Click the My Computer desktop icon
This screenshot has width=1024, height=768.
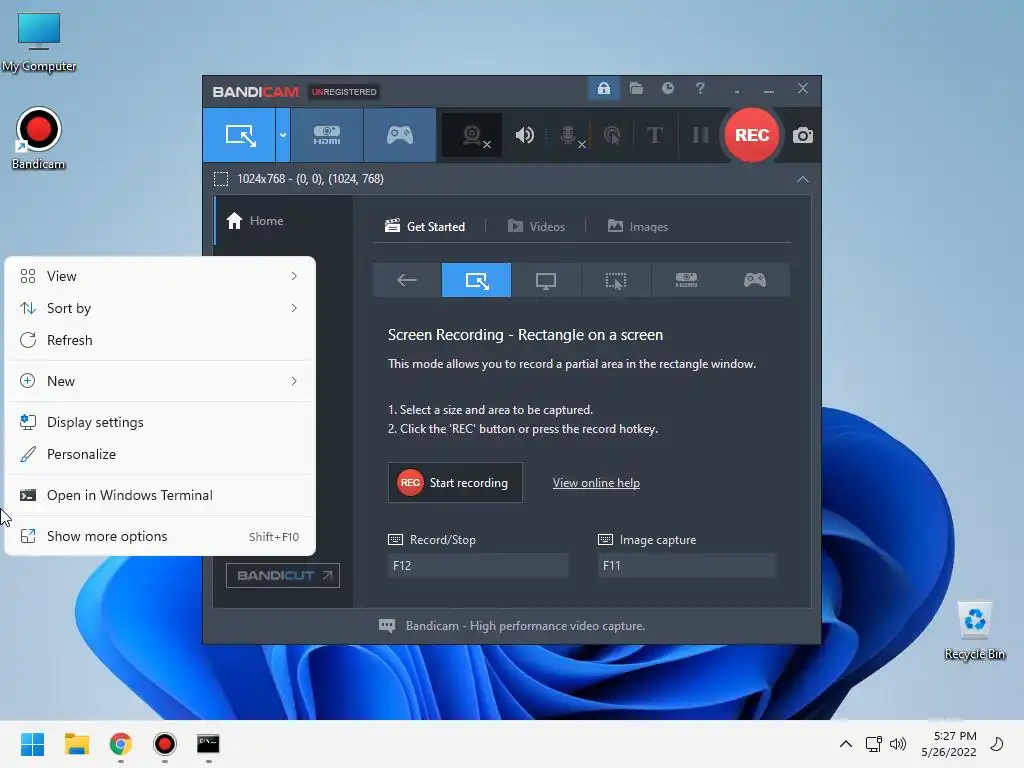point(39,41)
